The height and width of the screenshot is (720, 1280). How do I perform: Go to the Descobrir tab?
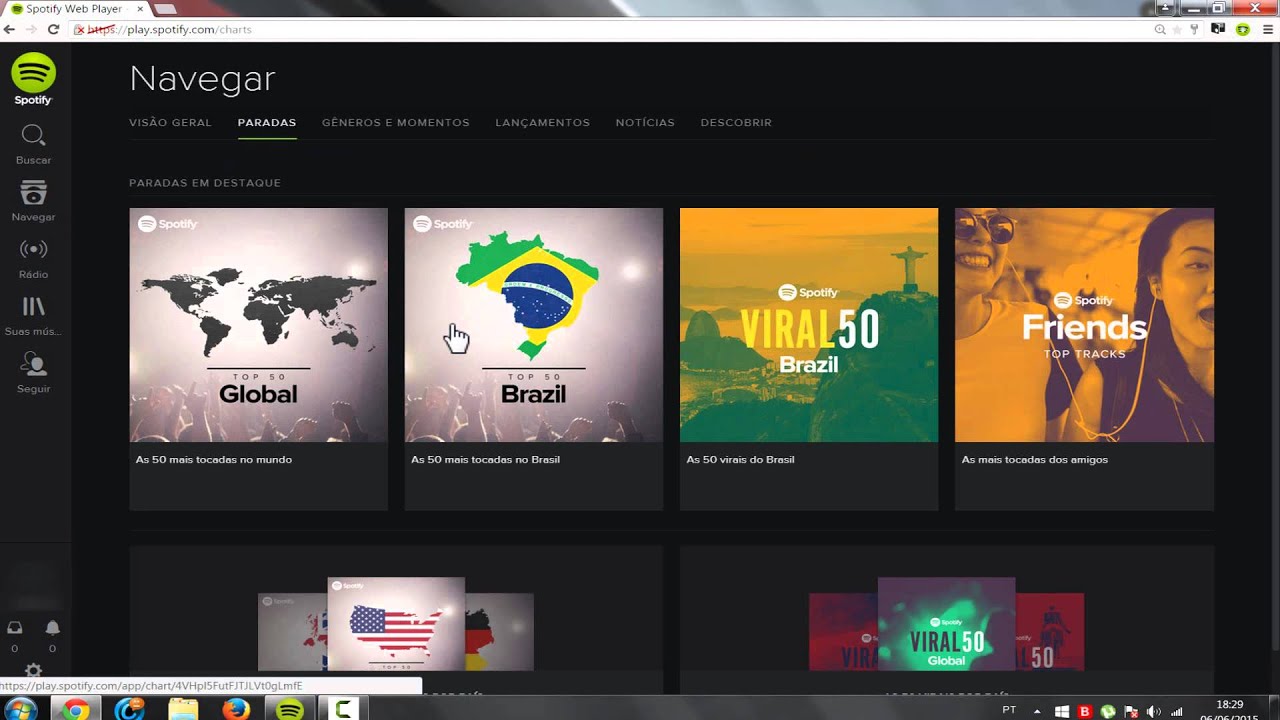pyautogui.click(x=736, y=122)
